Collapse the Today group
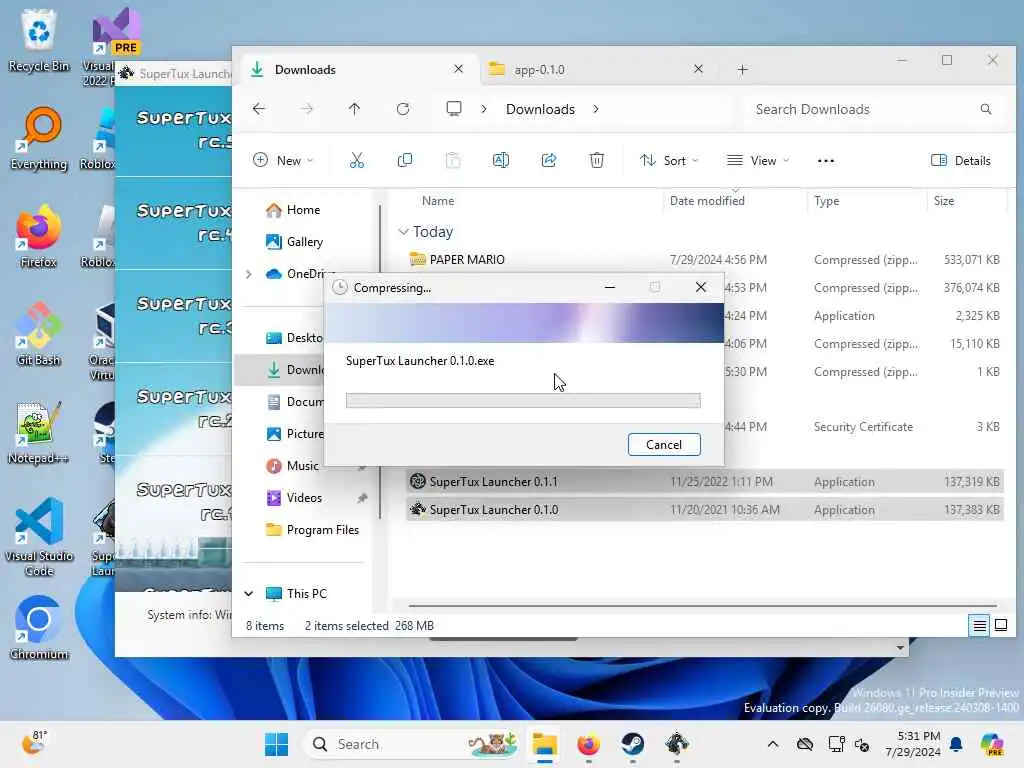Viewport: 1024px width, 768px height. (404, 232)
